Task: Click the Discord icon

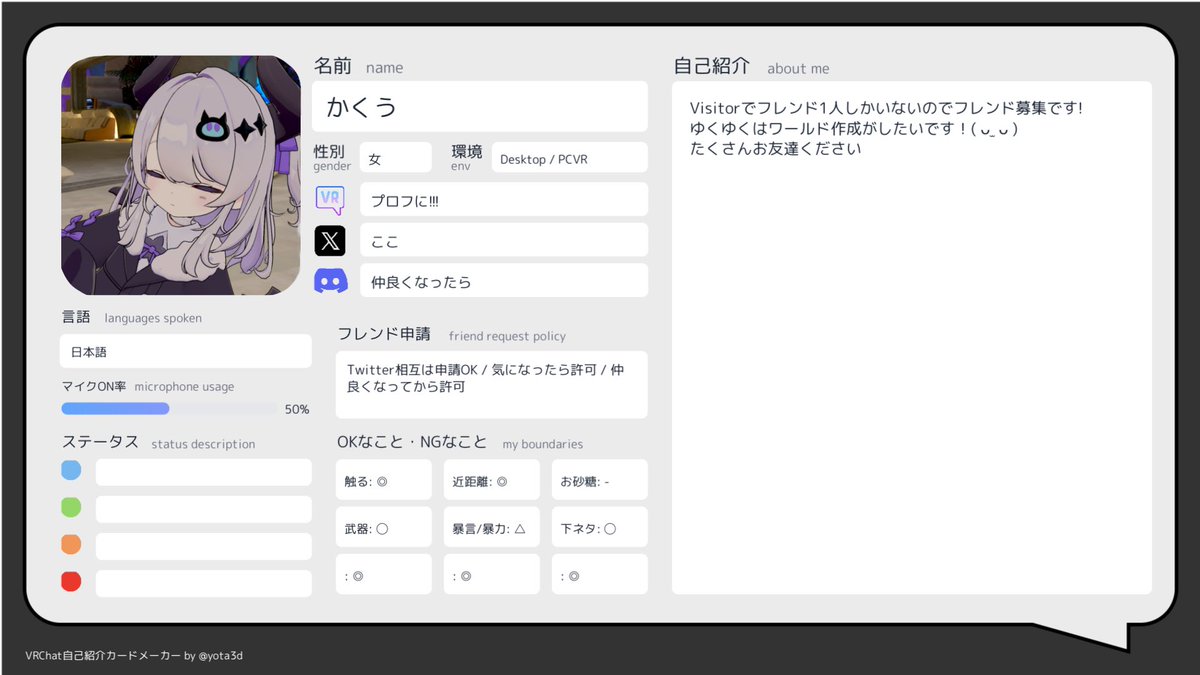Action: pos(330,280)
